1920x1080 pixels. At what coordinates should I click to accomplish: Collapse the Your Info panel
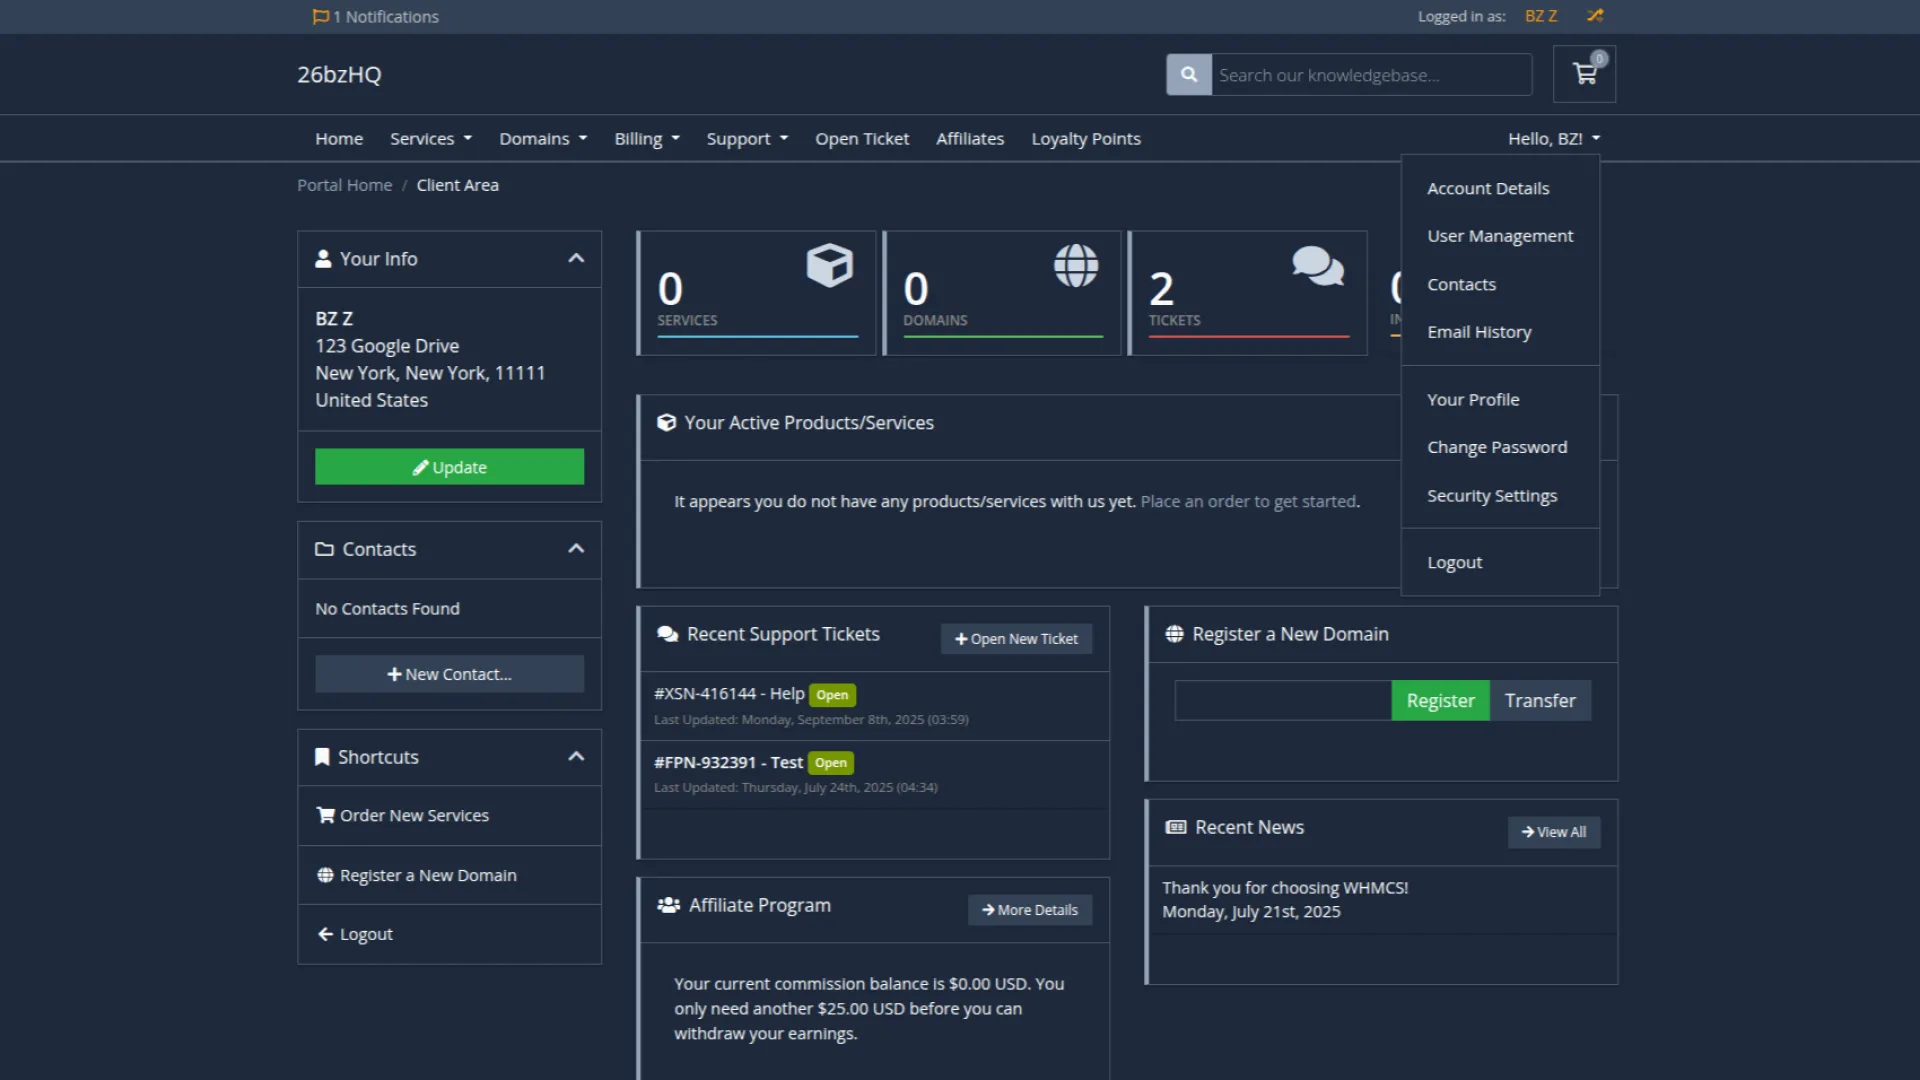pos(576,258)
